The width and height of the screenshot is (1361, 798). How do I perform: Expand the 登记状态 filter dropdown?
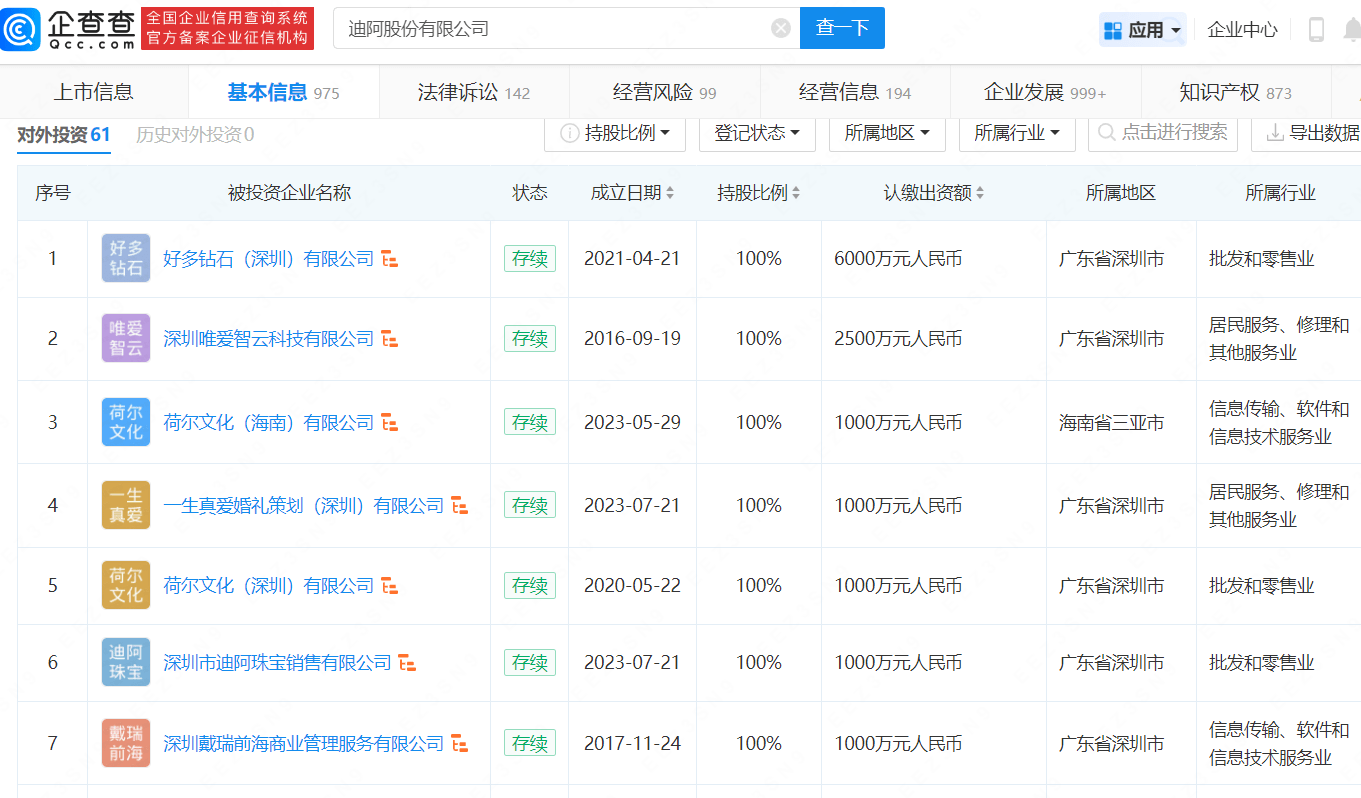pyautogui.click(x=756, y=133)
